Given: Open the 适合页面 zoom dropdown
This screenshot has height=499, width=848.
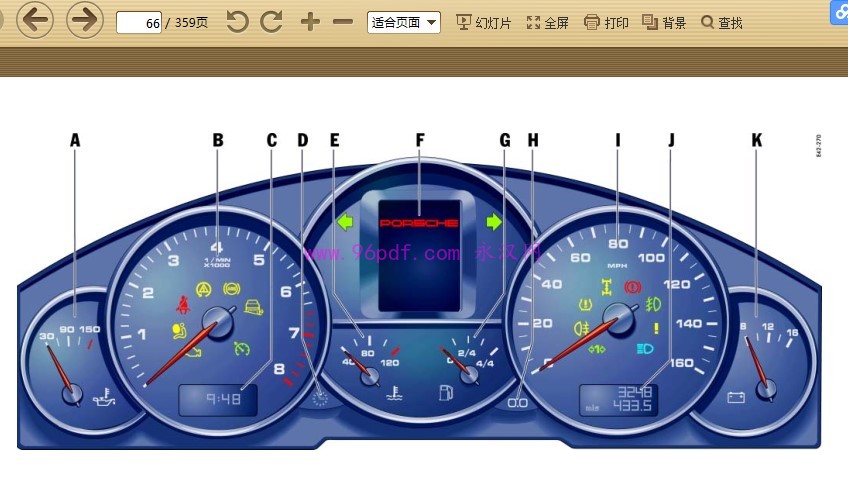Looking at the screenshot, I should tap(404, 22).
